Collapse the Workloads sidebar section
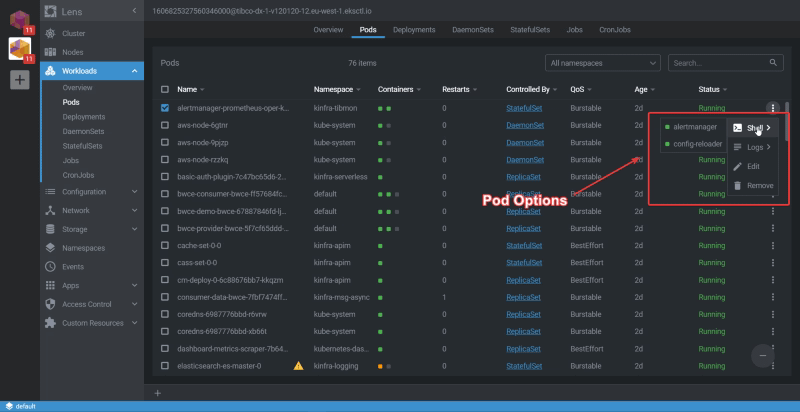The height and width of the screenshot is (412, 800). [135, 71]
